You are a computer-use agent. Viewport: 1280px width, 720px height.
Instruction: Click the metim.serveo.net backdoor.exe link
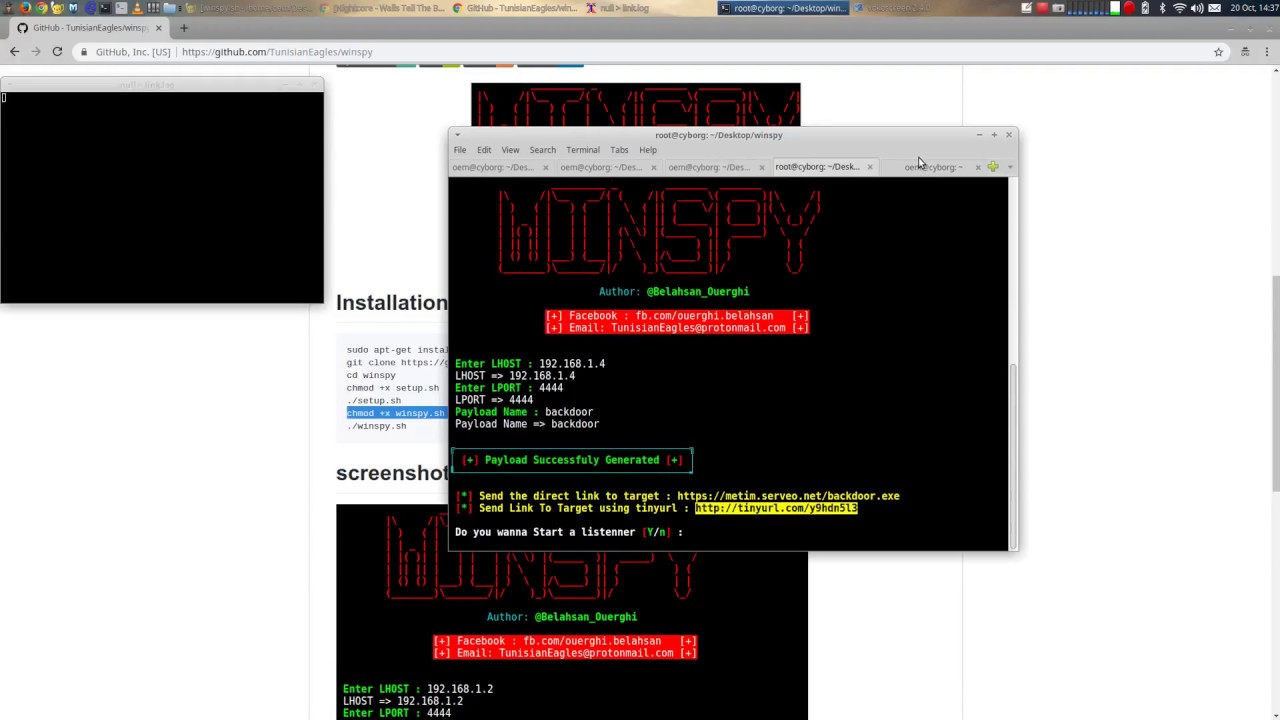click(788, 496)
